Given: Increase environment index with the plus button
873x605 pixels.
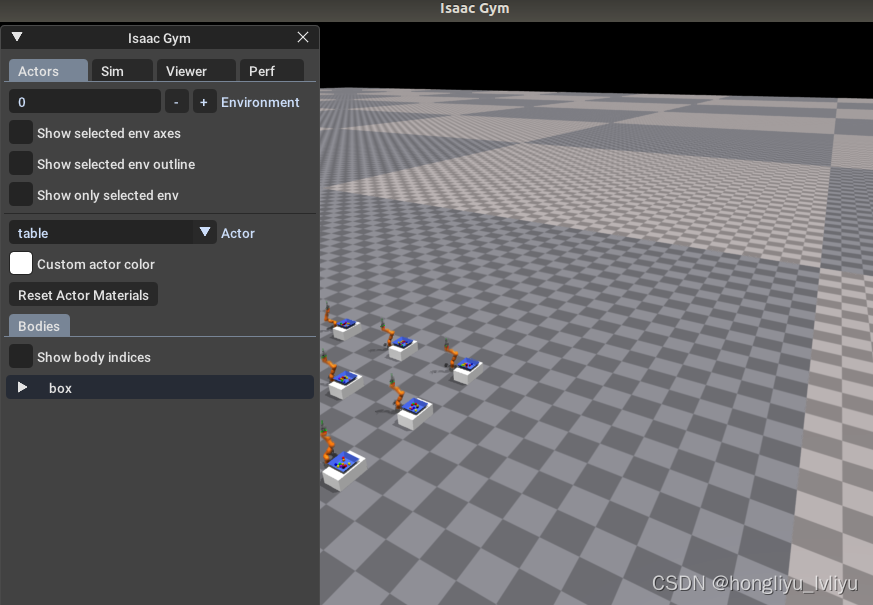Looking at the screenshot, I should [x=204, y=102].
